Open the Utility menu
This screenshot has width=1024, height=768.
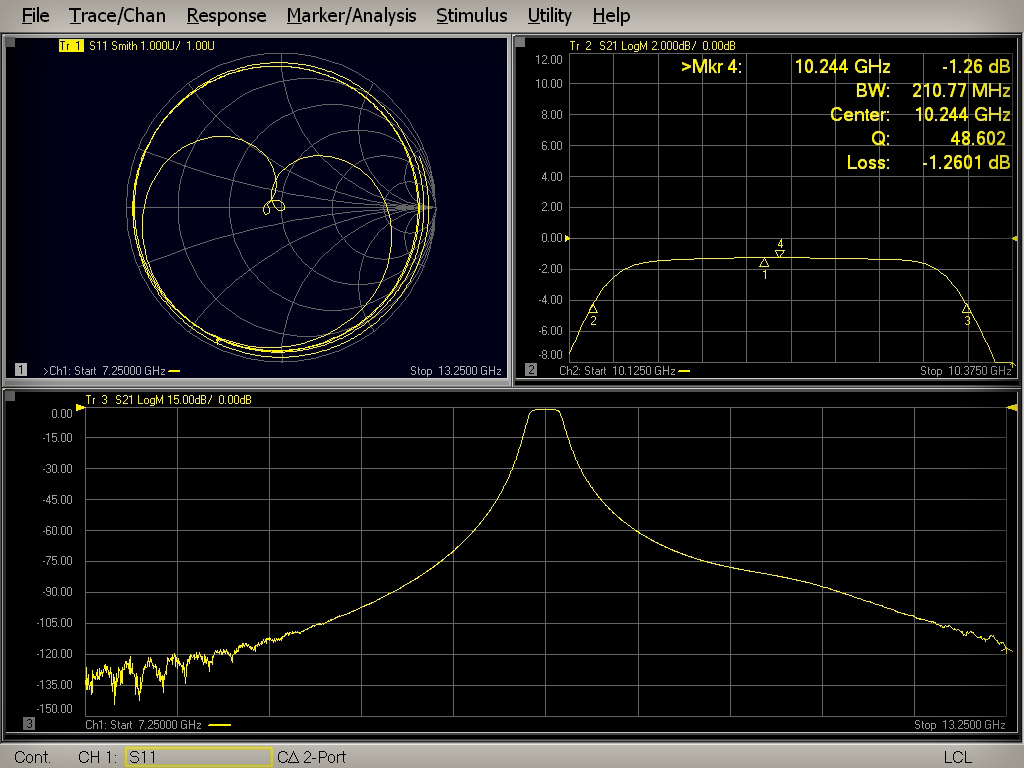549,16
